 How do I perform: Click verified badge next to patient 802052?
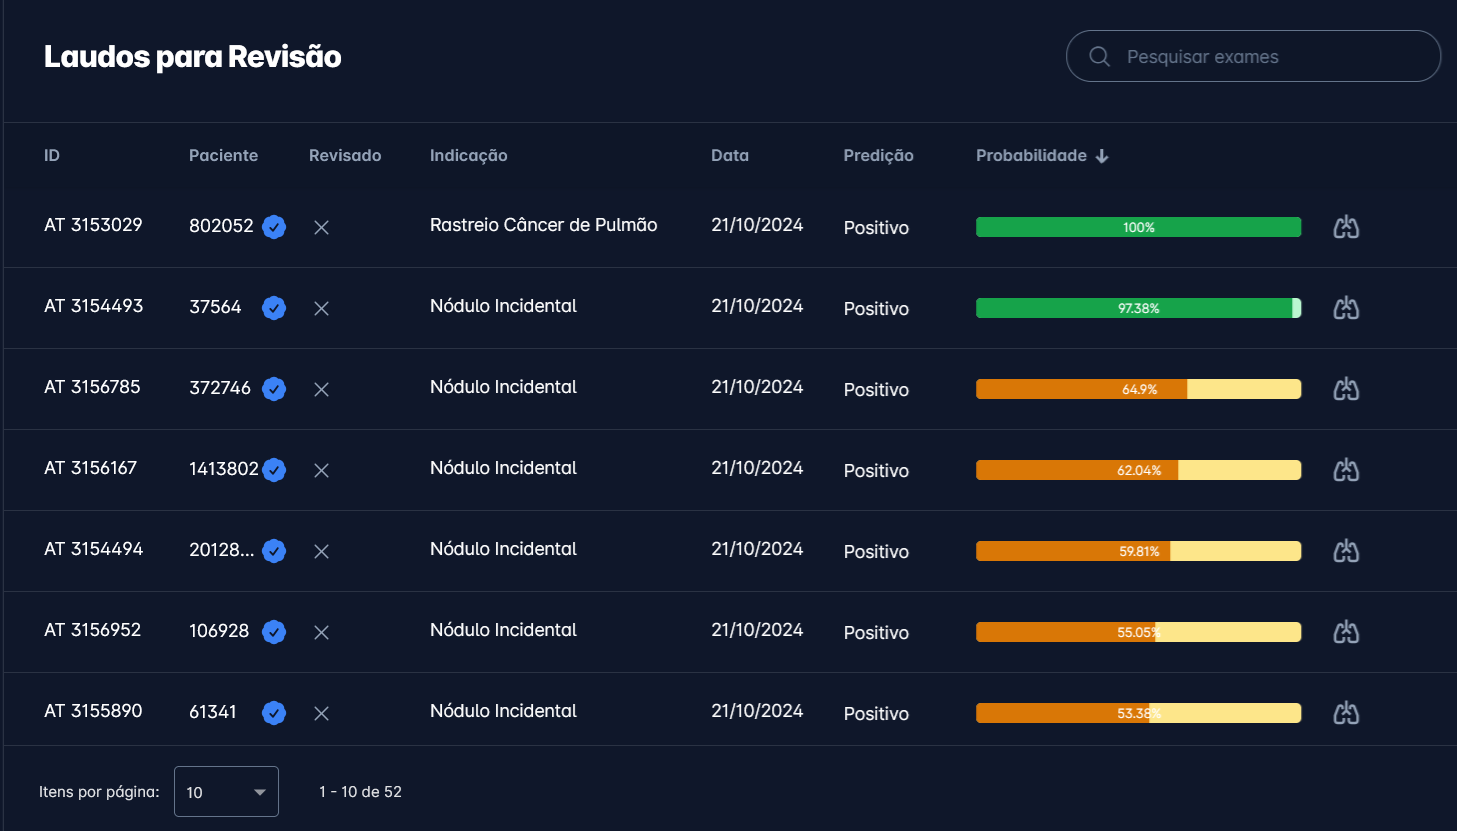(274, 227)
